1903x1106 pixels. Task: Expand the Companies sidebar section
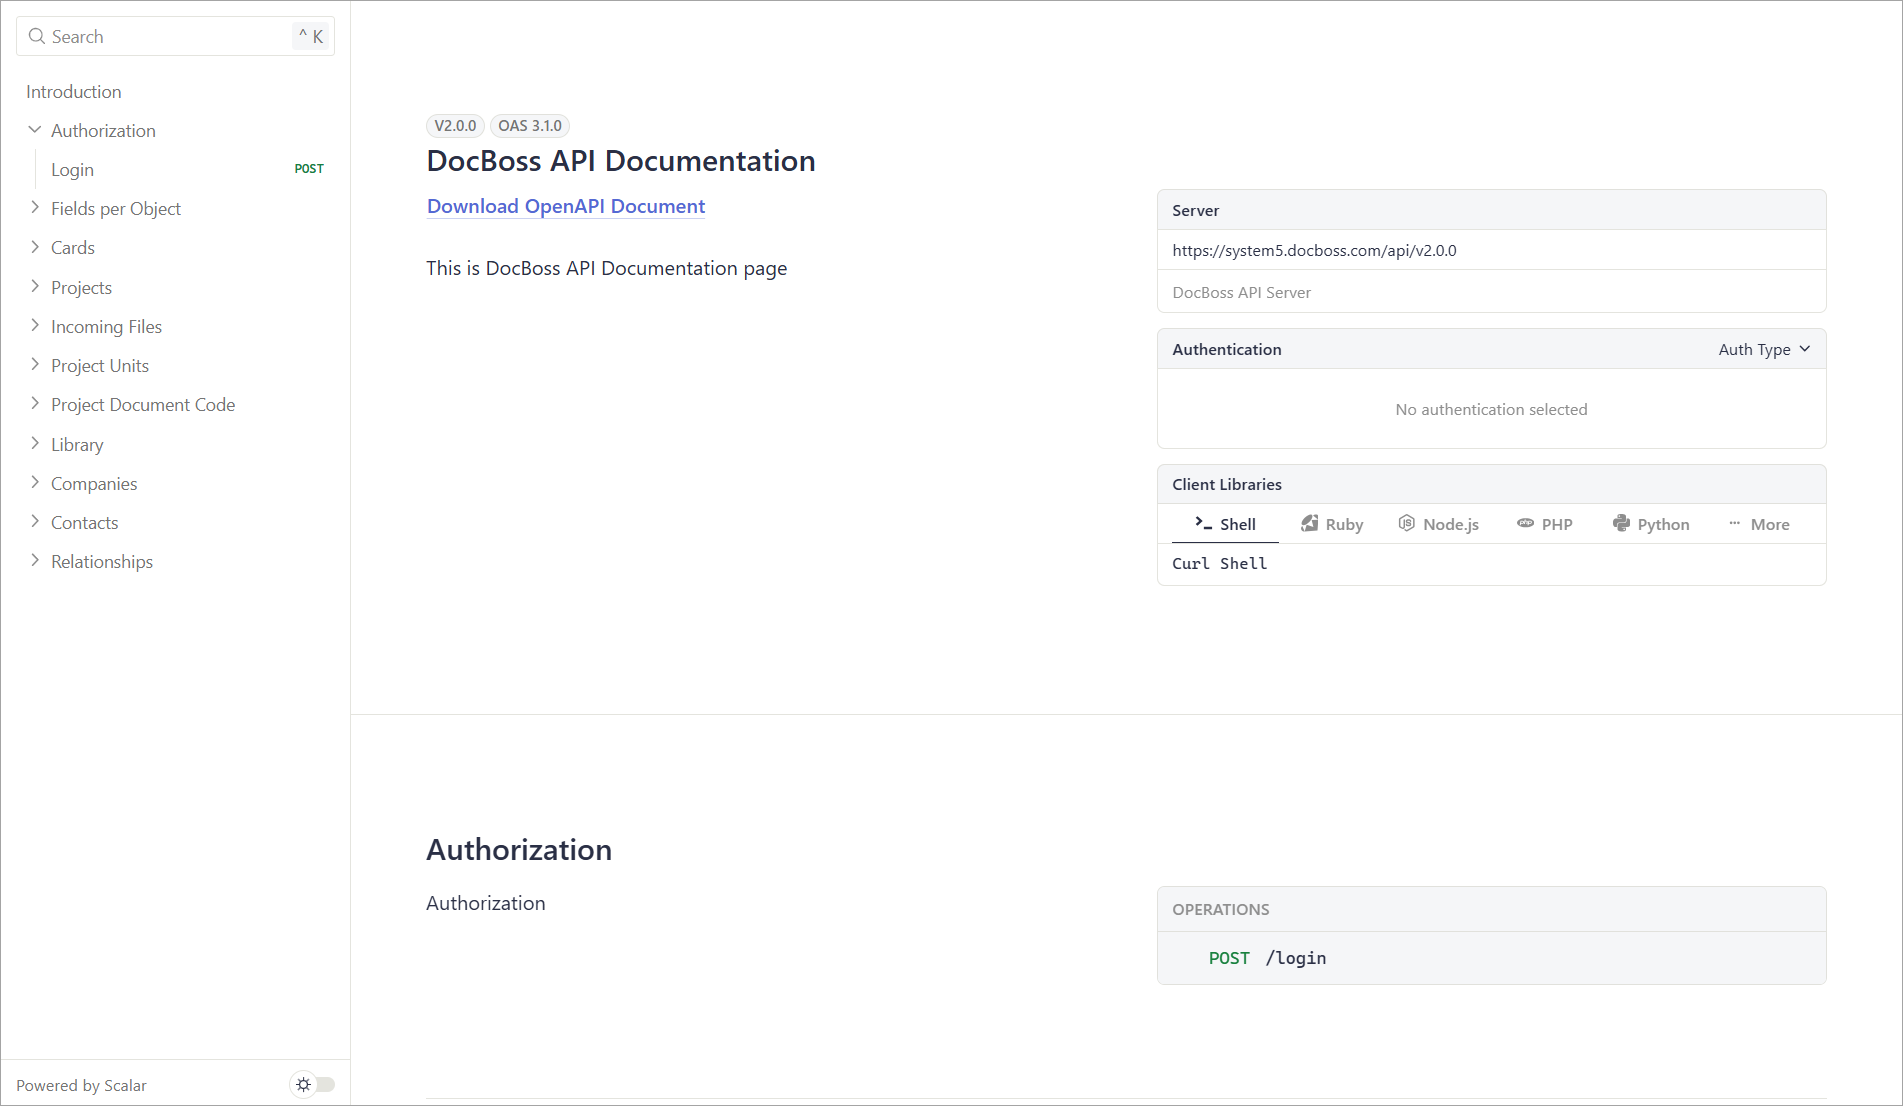(35, 483)
